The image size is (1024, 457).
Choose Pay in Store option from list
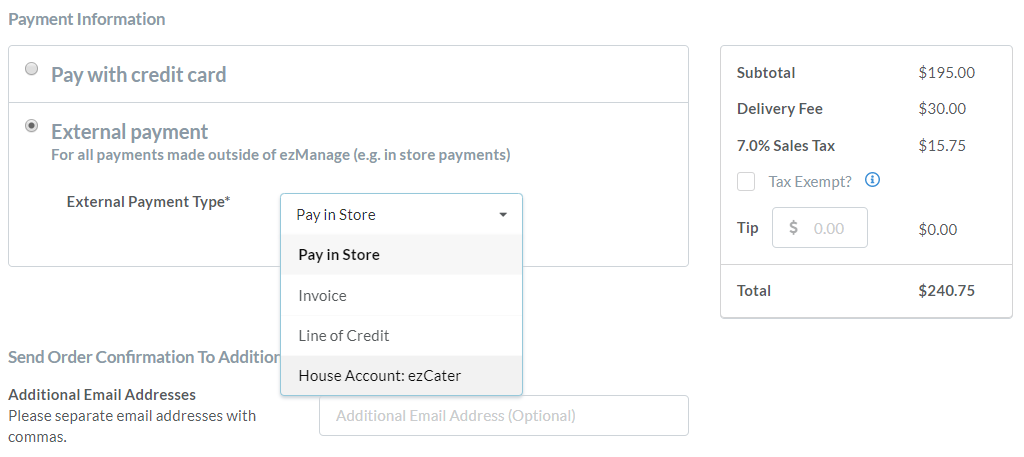click(402, 255)
